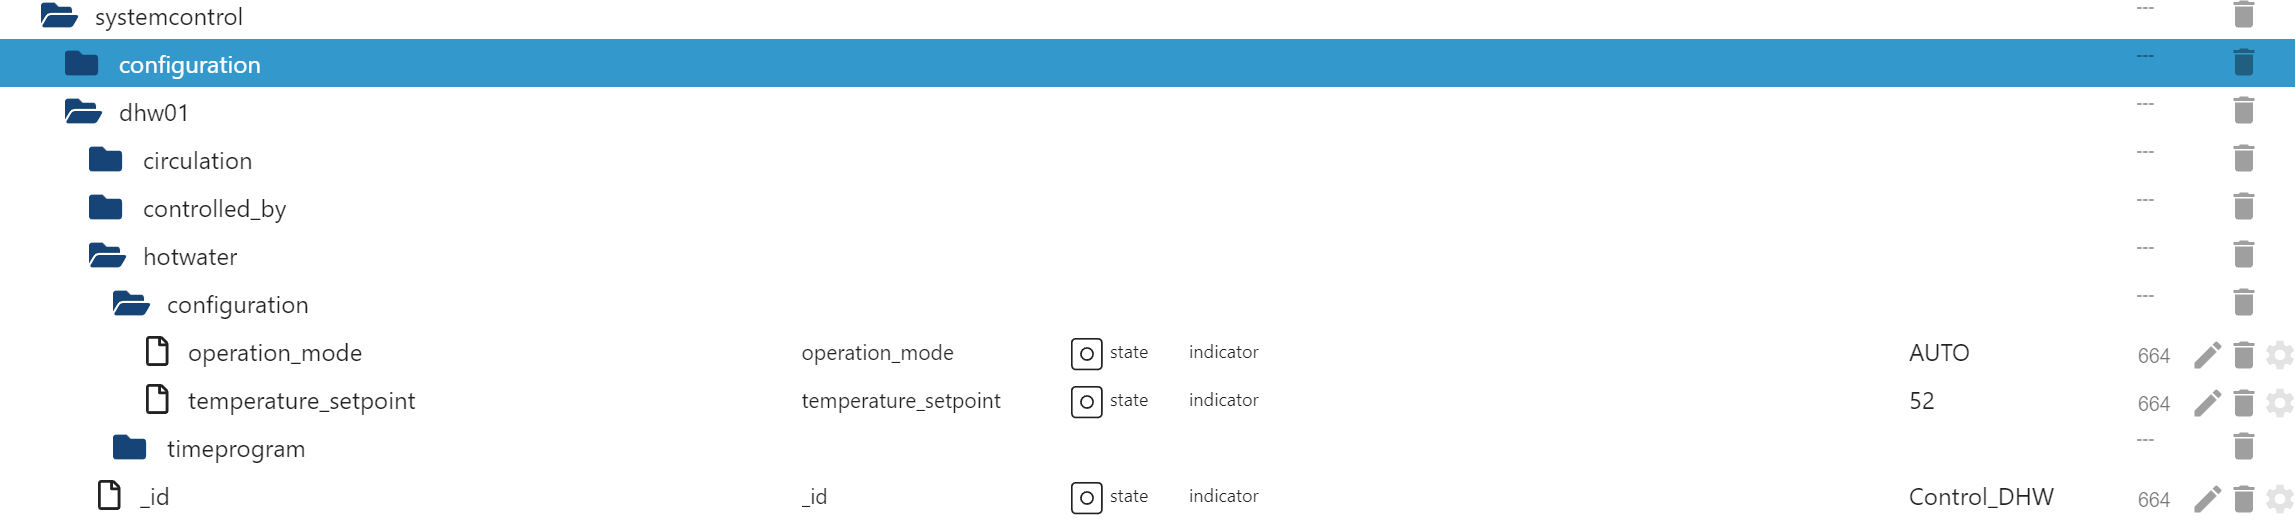
Task: Delete the systemcontrol folder via trash icon
Action: pos(2244,15)
